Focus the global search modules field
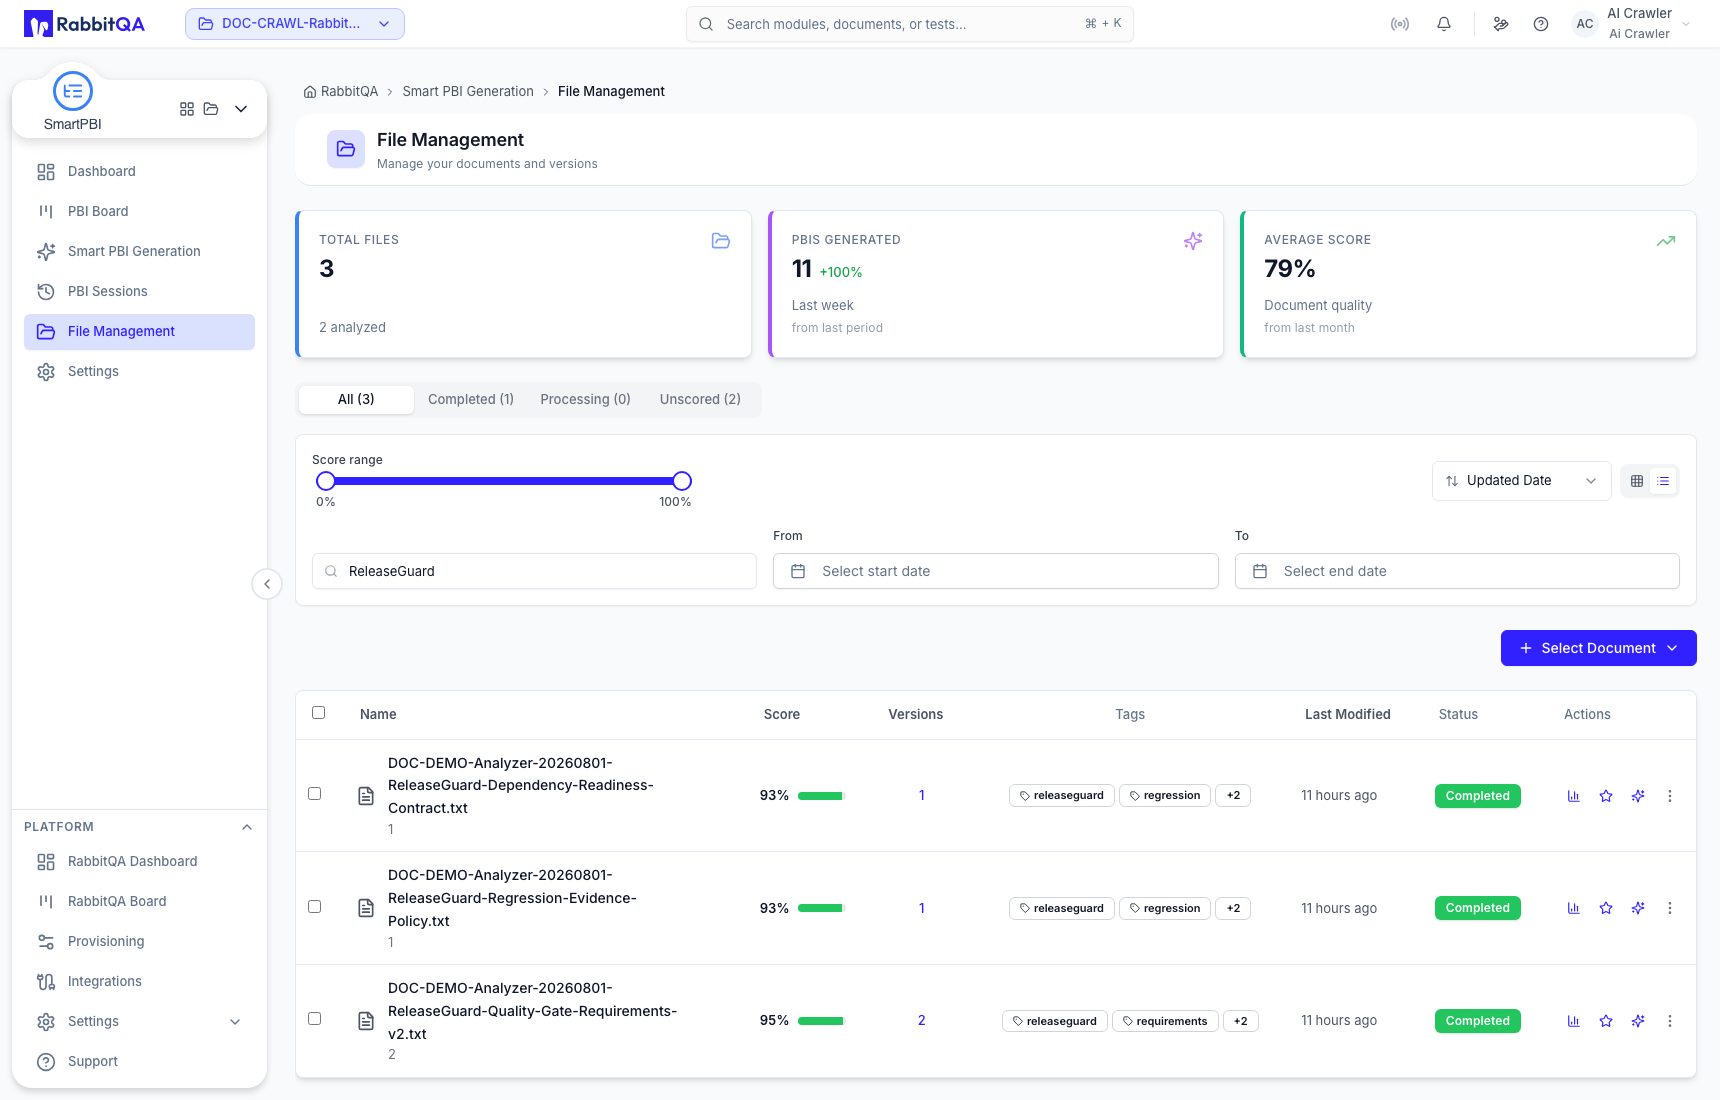 (x=910, y=24)
